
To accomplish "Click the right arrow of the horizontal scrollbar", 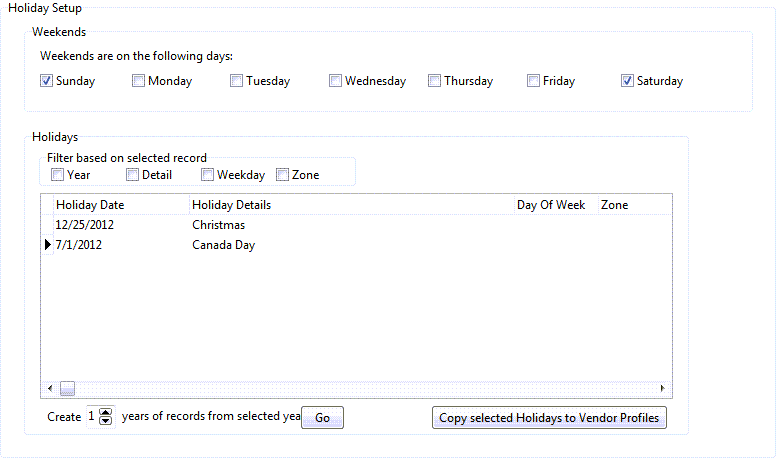I will tap(662, 388).
